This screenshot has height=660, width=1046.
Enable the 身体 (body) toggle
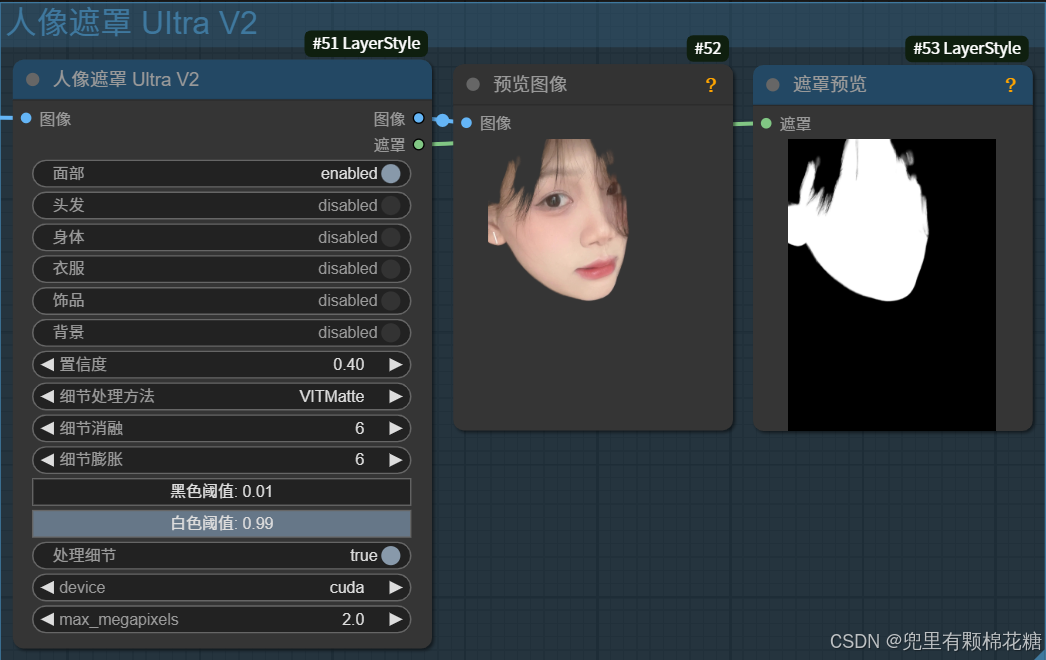pyautogui.click(x=390, y=237)
